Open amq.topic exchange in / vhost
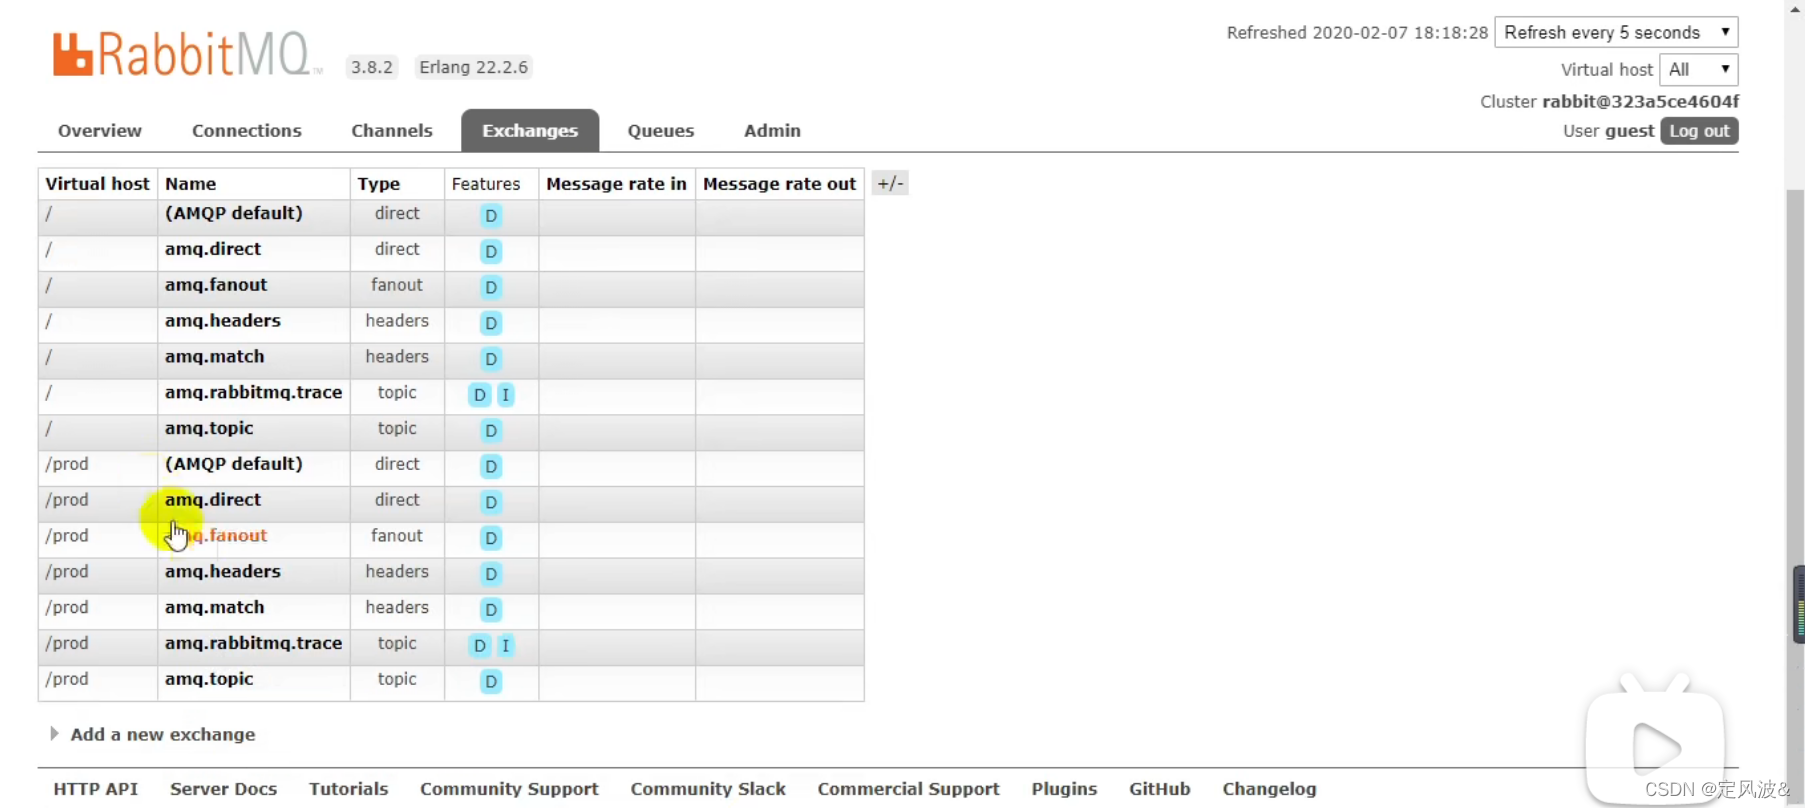This screenshot has height=808, width=1805. pyautogui.click(x=209, y=429)
